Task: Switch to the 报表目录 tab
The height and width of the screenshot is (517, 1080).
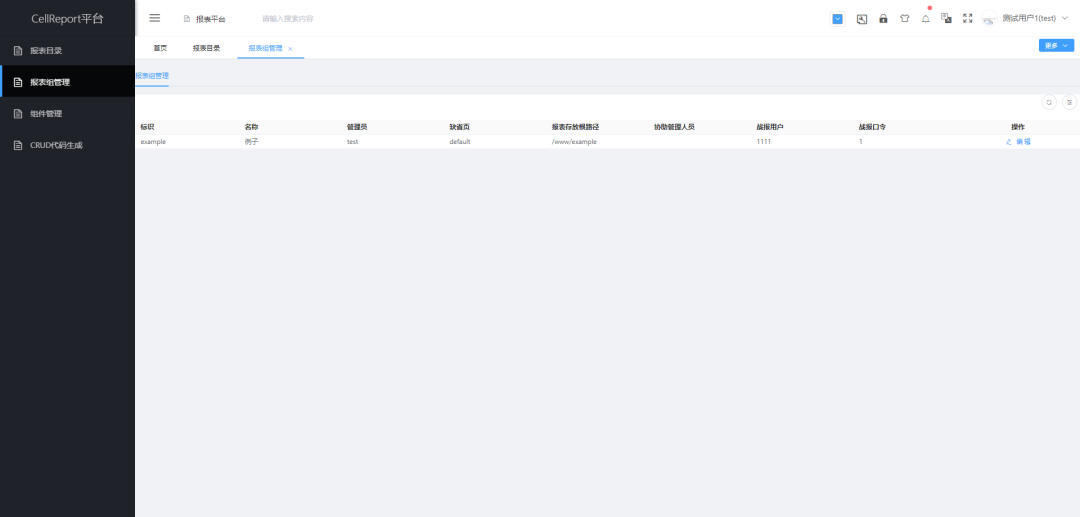Action: click(x=206, y=48)
